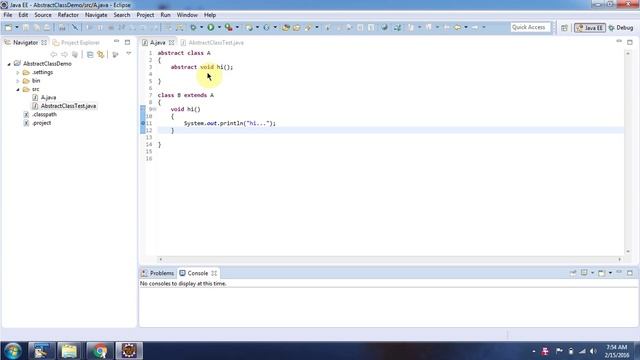The height and width of the screenshot is (360, 640).
Task: Click the Eclipse taskbar icon
Action: 129,351
